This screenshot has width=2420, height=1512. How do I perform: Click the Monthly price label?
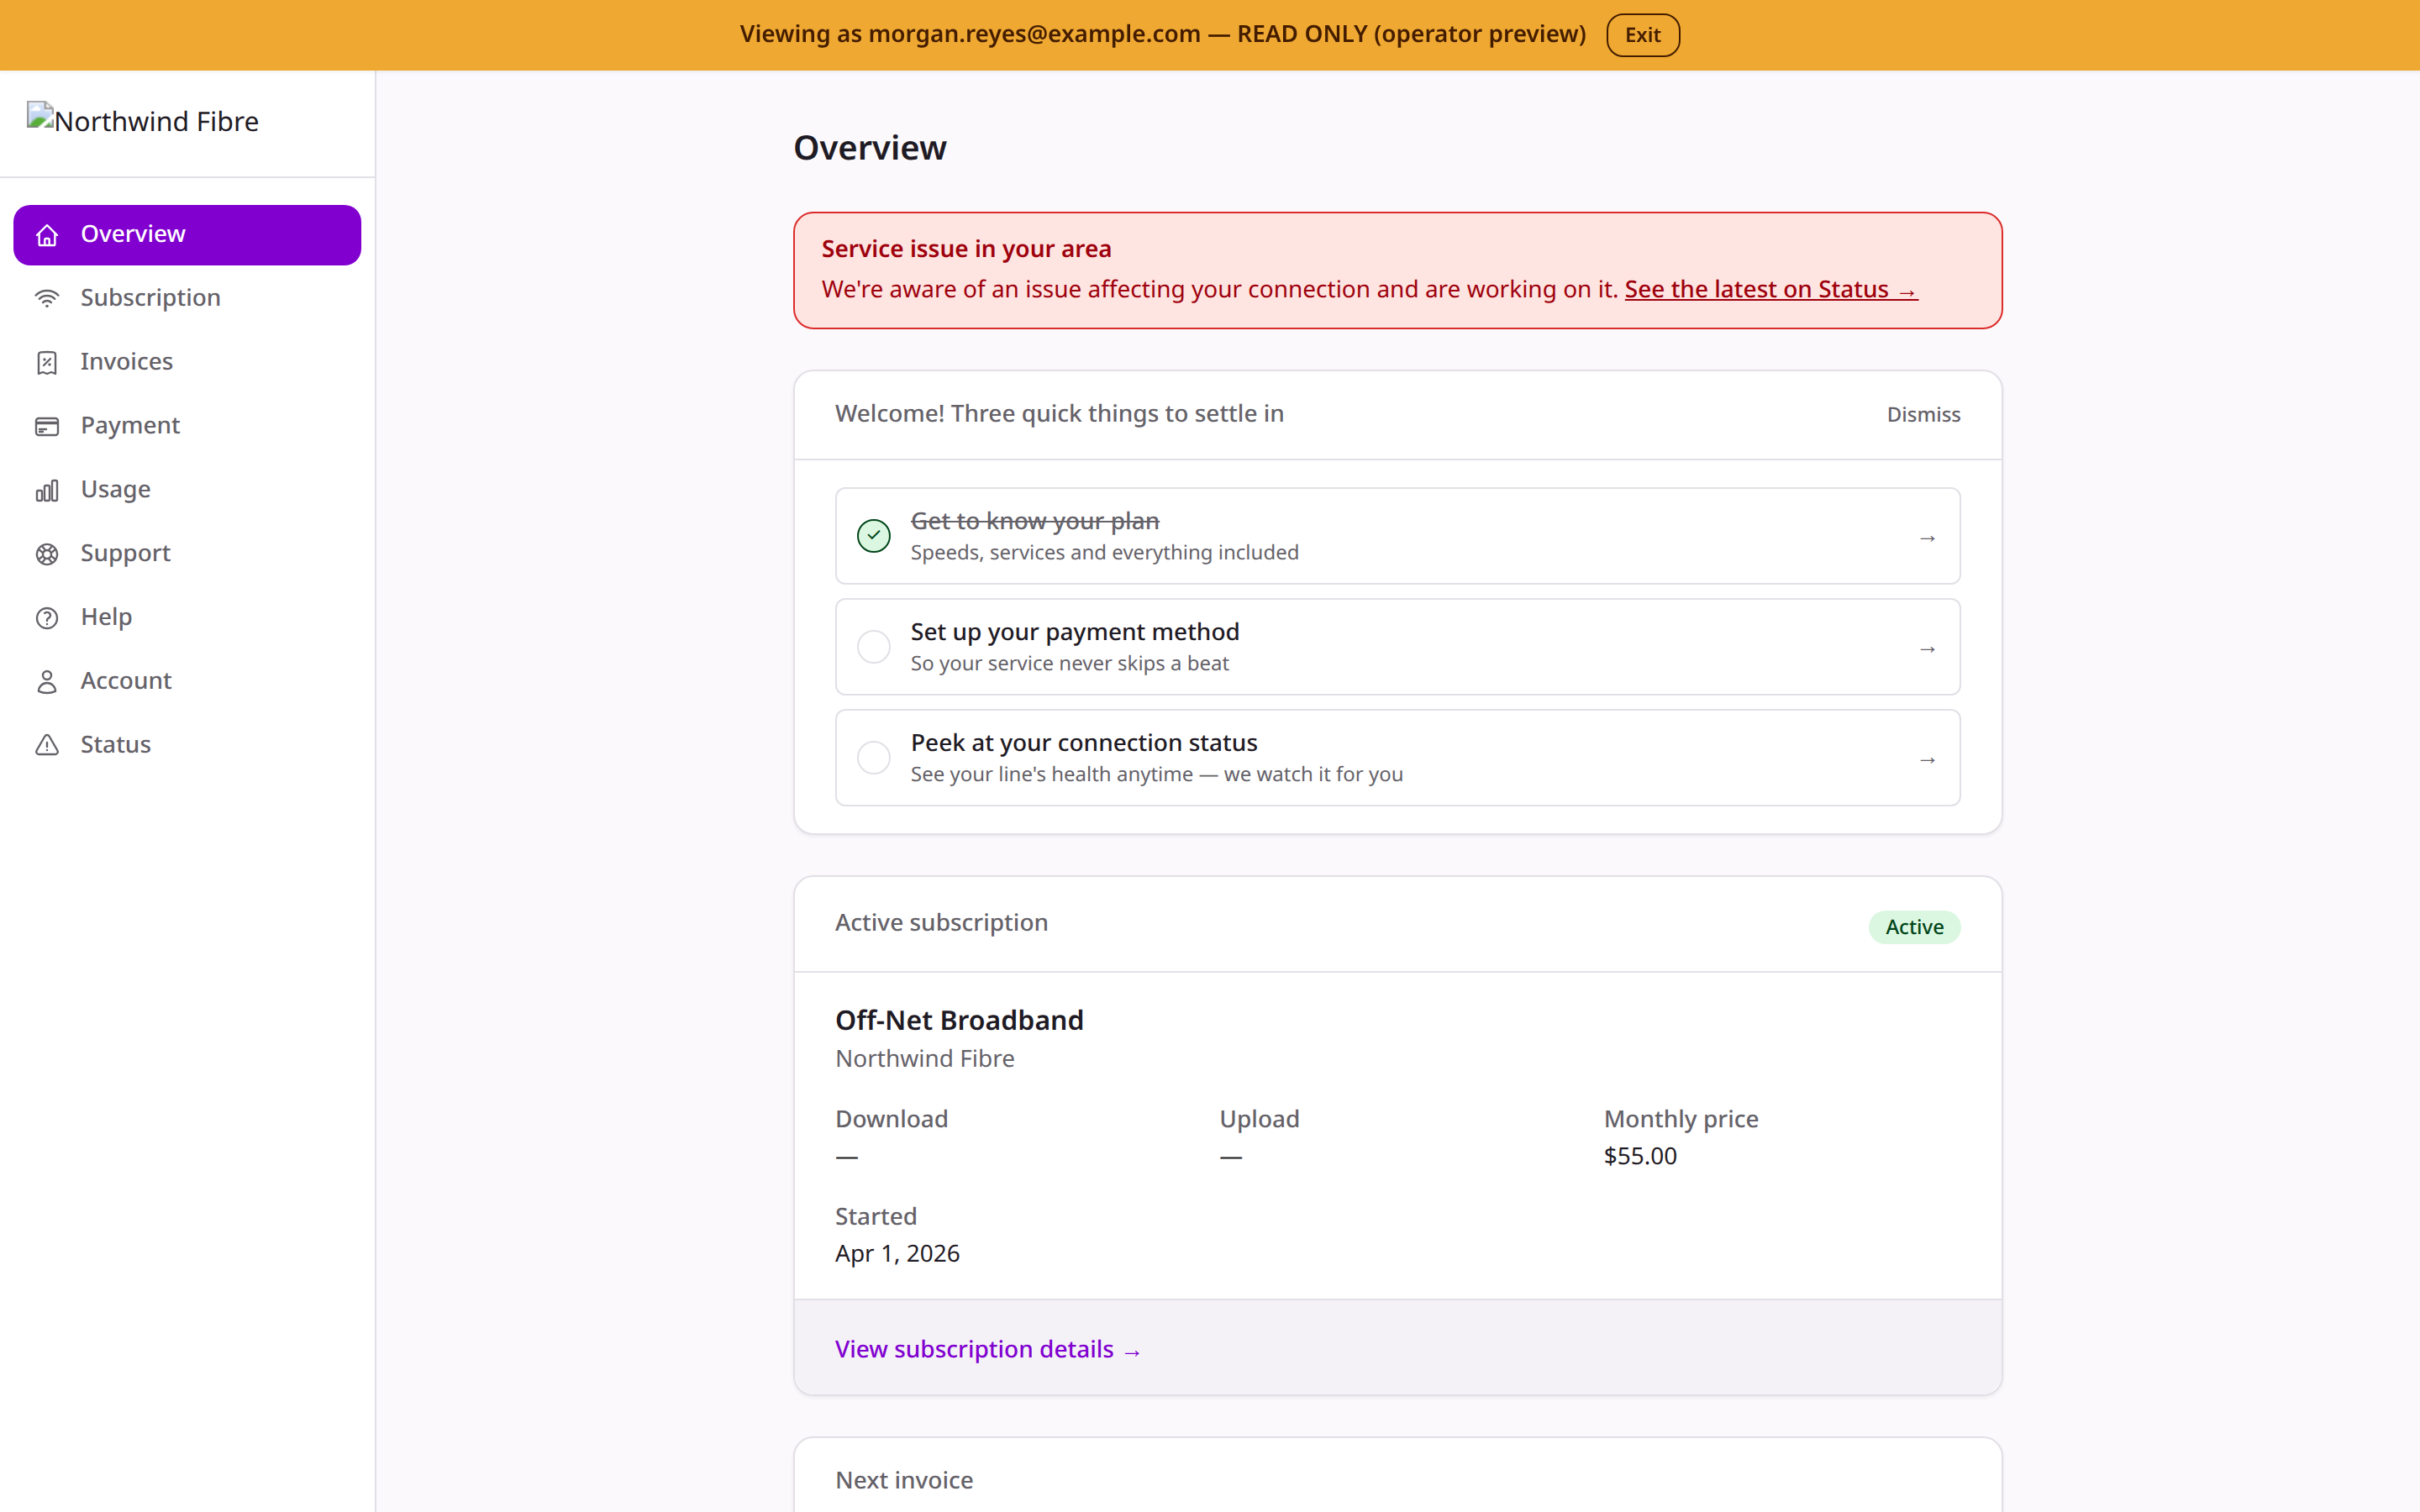click(1680, 1119)
